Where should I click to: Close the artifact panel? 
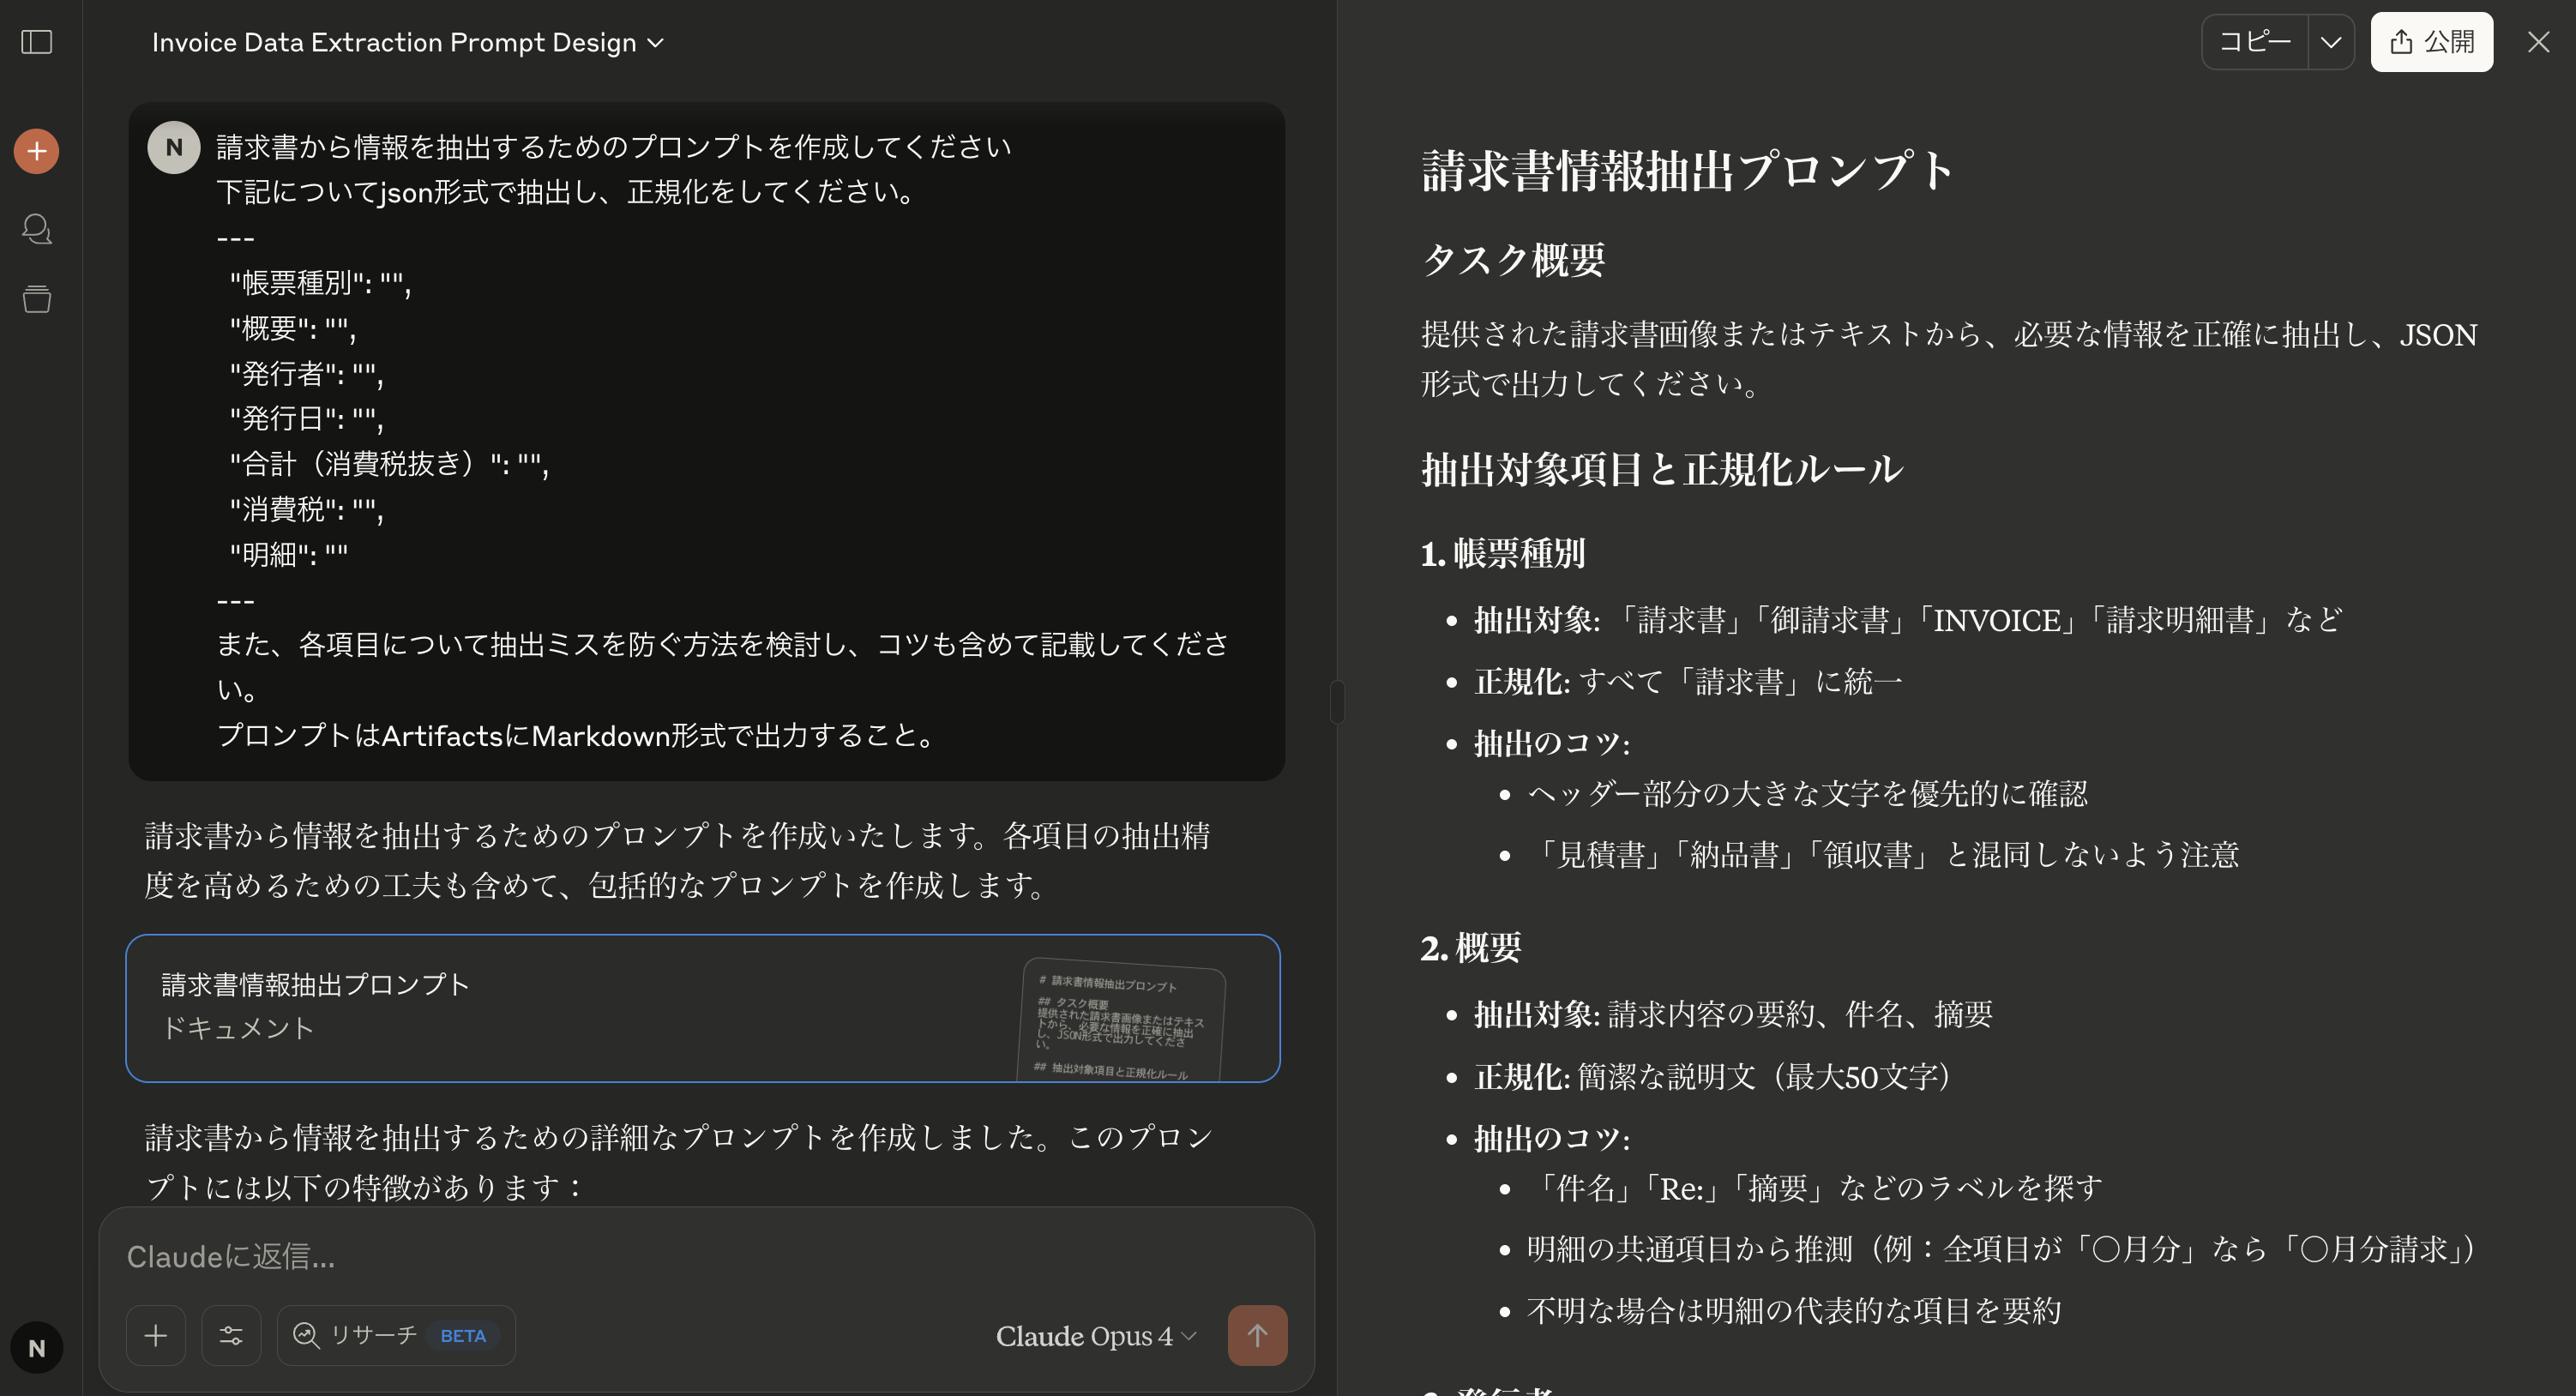2538,42
